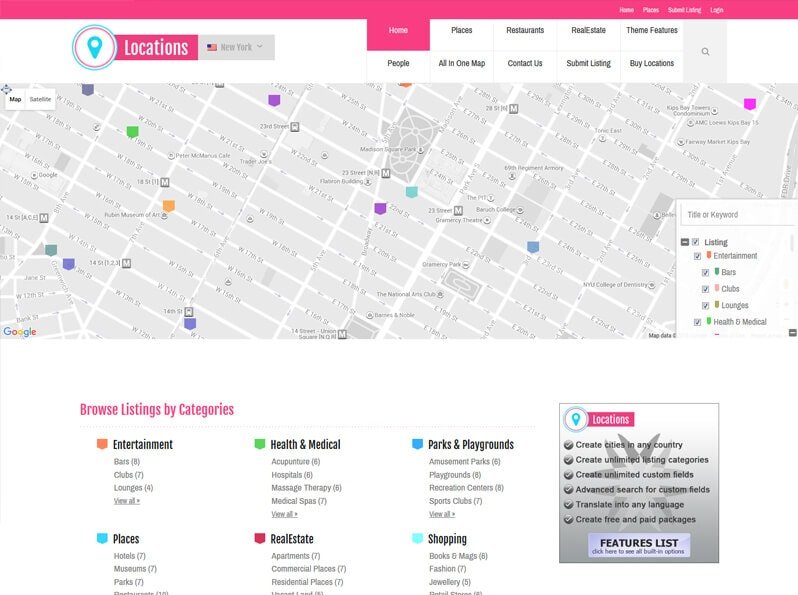Image resolution: width=798 pixels, height=595 pixels.
Task: Open the Apartments (7) category link
Action: (296, 556)
